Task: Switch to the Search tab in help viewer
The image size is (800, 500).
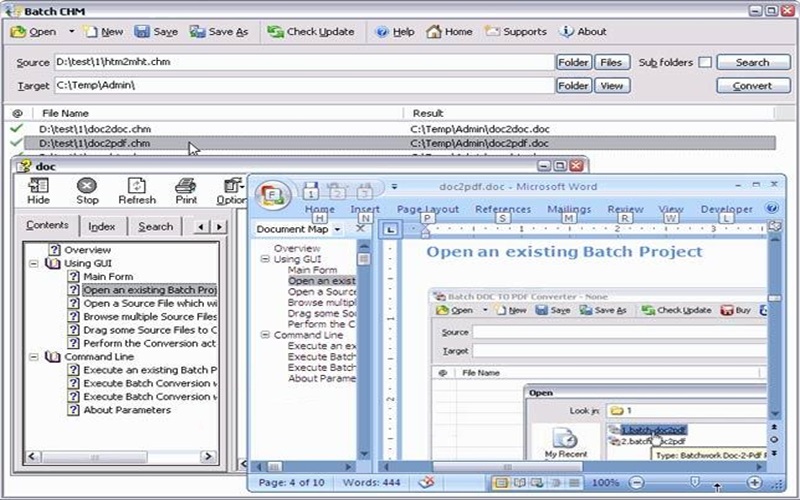Action: click(156, 227)
